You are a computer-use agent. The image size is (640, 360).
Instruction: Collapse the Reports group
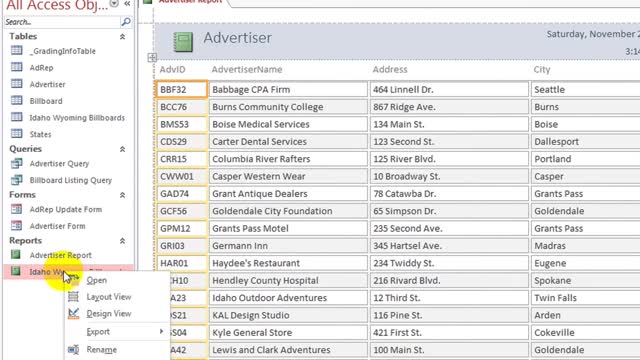pyautogui.click(x=122, y=241)
